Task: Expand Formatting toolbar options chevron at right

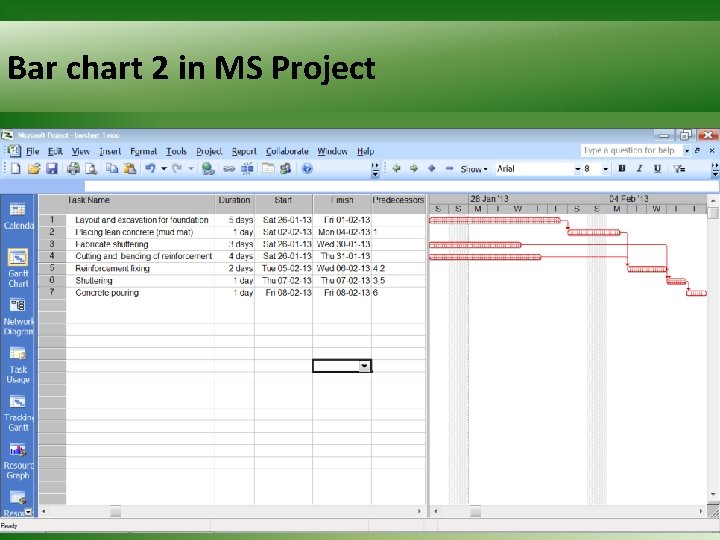Action: click(x=715, y=169)
